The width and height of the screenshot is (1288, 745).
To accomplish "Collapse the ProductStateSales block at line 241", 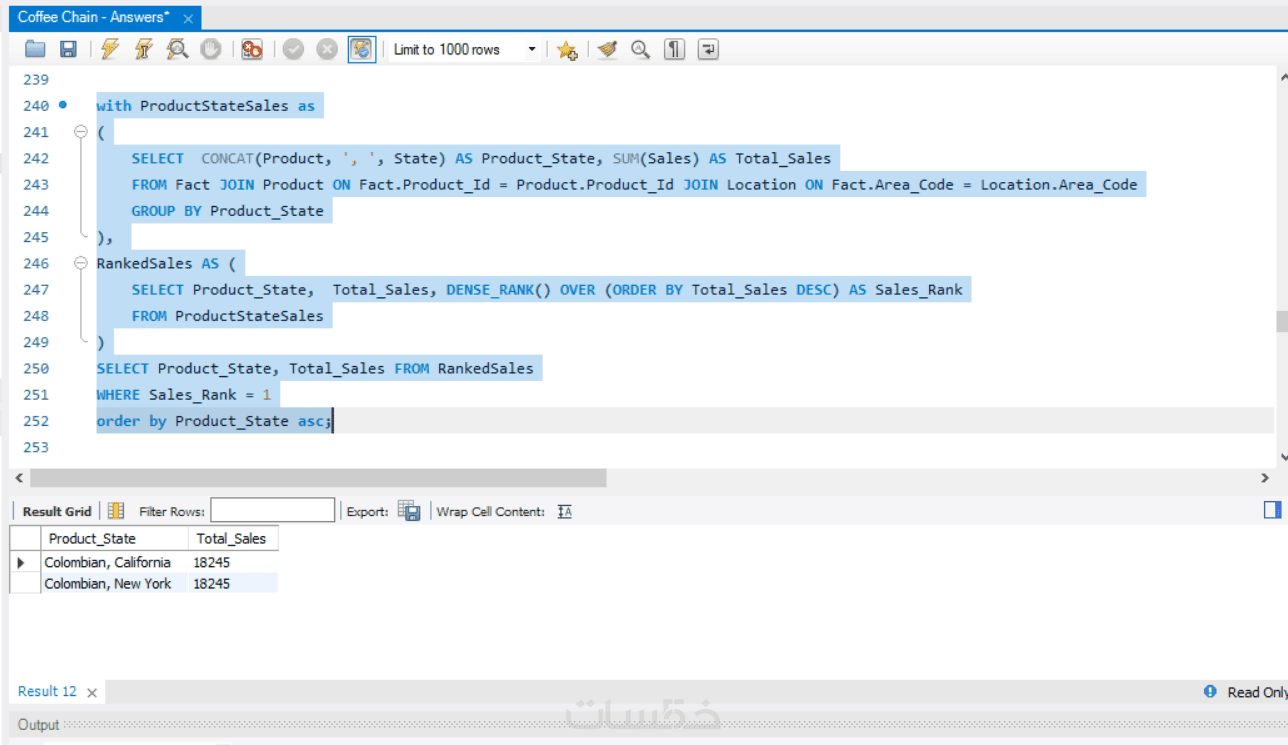I will click(x=81, y=132).
